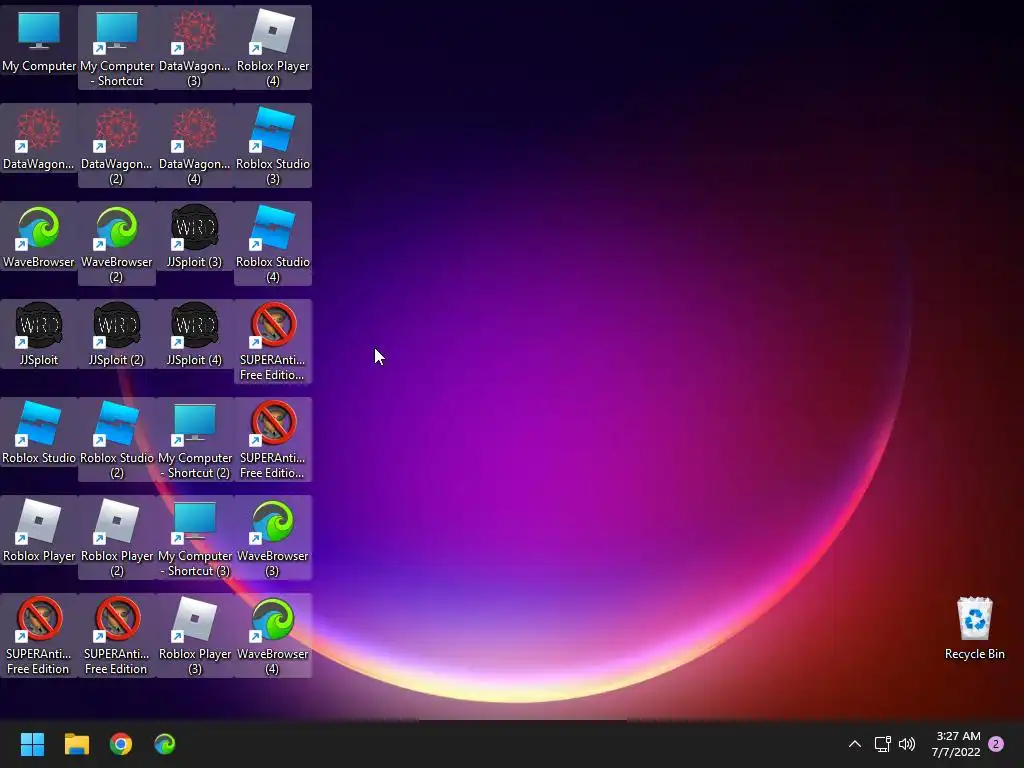Select the WaveBrowser (4) shortcut
The image size is (1024, 768).
pos(273,635)
